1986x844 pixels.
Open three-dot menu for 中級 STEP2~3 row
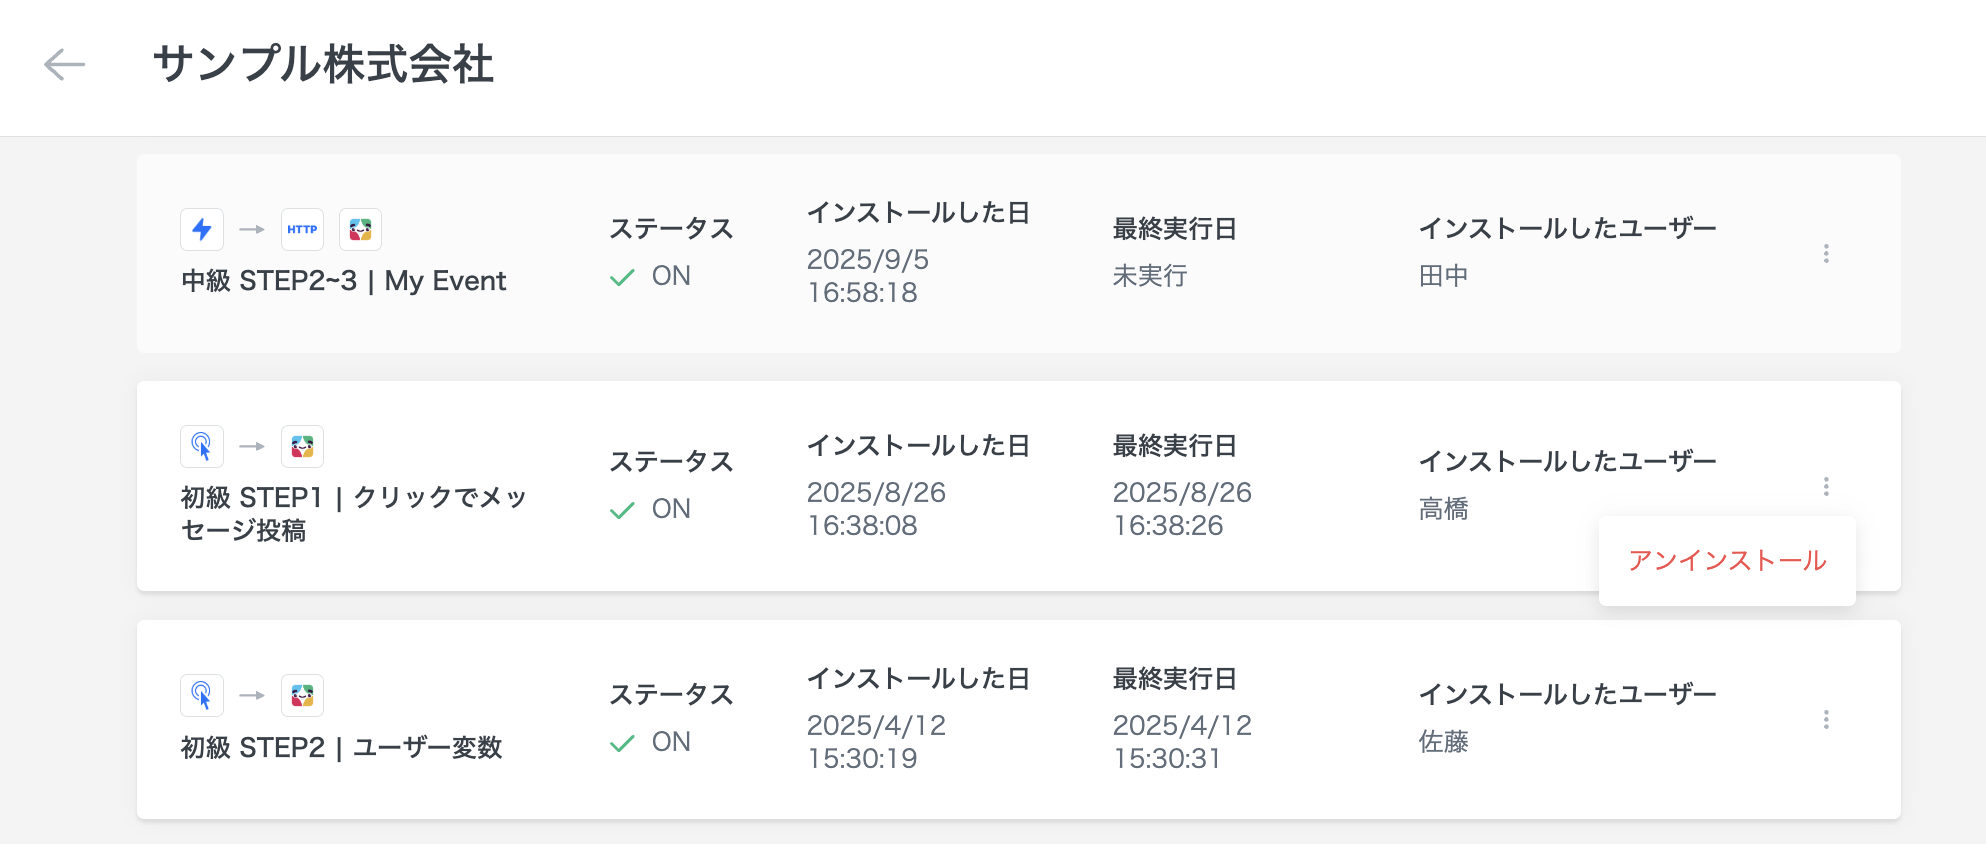pyautogui.click(x=1826, y=254)
